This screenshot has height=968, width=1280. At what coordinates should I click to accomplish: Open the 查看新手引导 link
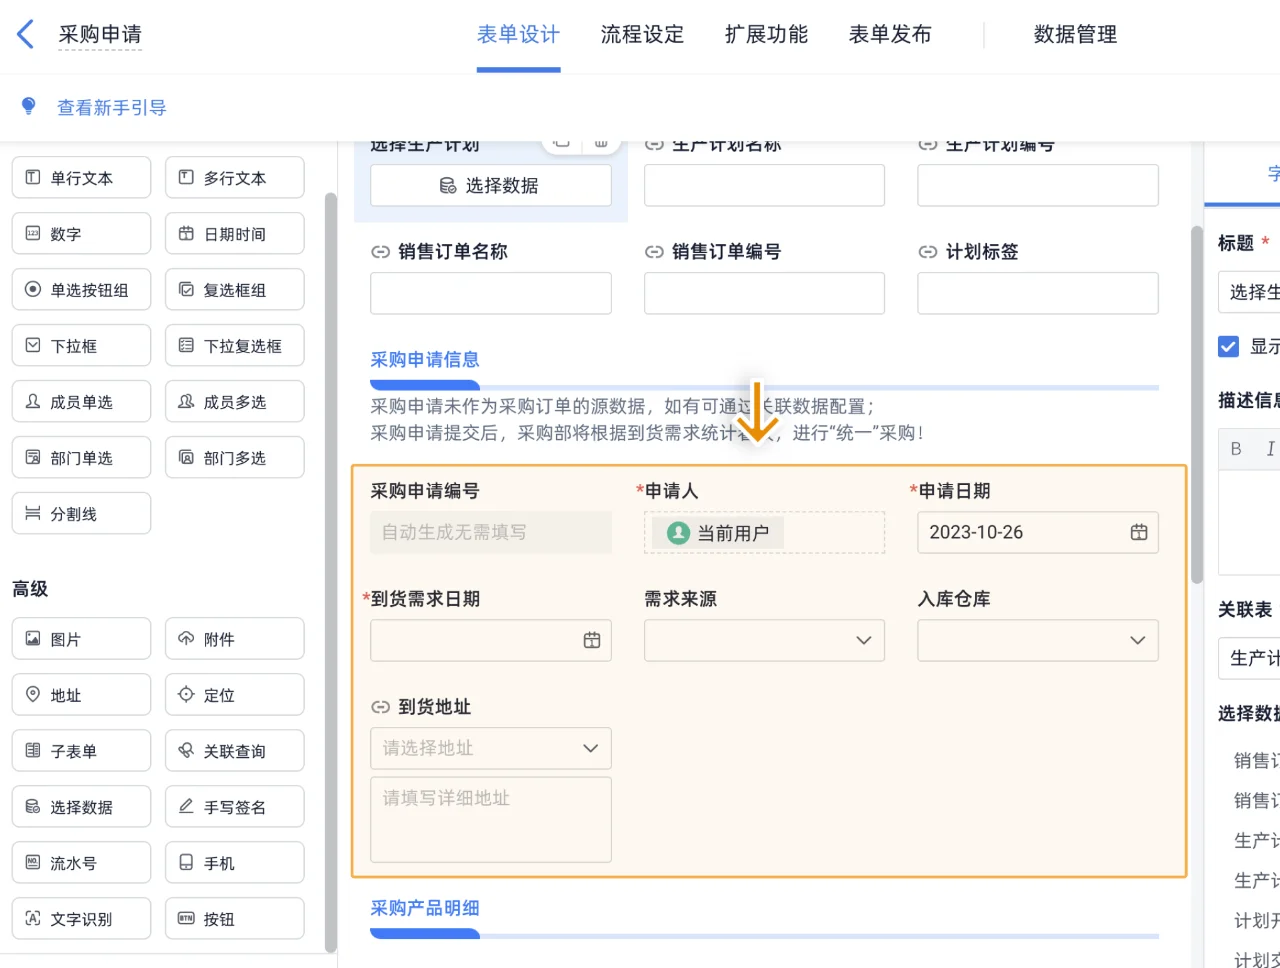pyautogui.click(x=111, y=107)
